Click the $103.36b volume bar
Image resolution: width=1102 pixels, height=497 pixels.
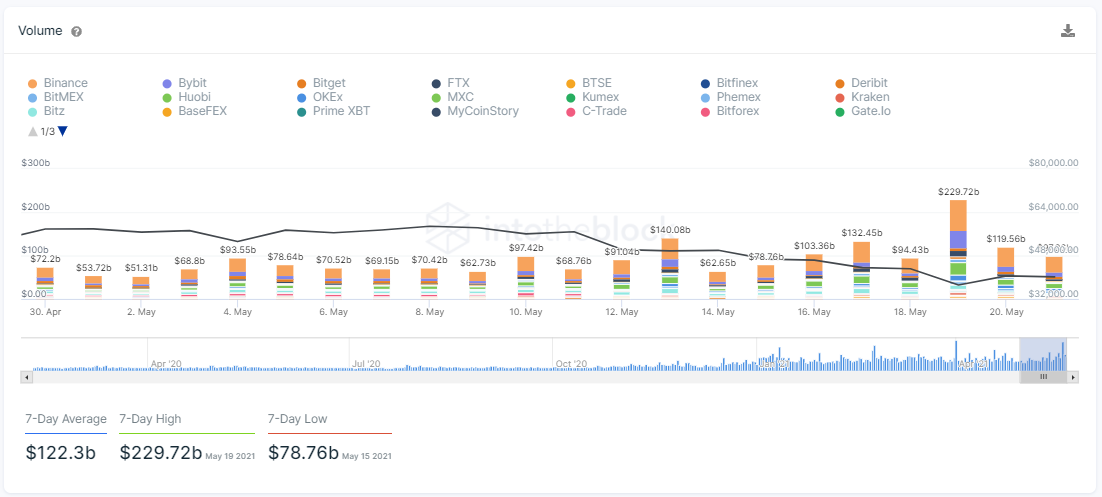pyautogui.click(x=814, y=277)
